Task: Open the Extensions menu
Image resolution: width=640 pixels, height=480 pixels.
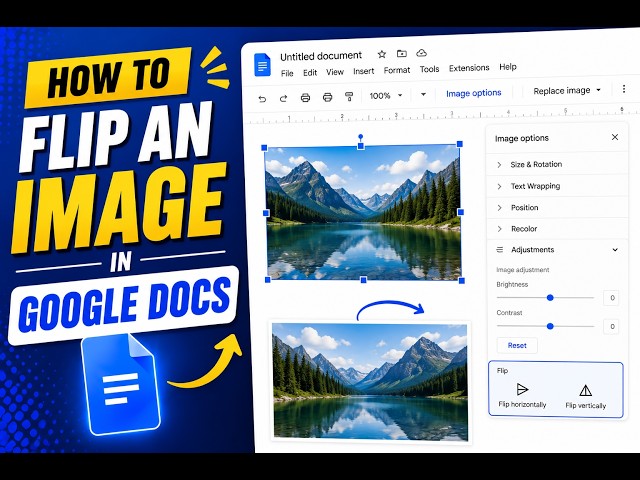Action: pyautogui.click(x=469, y=68)
